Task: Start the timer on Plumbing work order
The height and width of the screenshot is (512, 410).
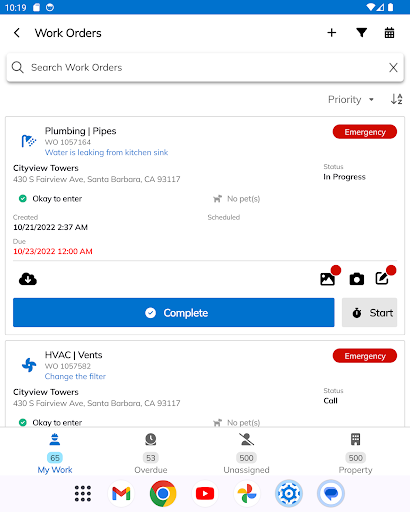Action: click(369, 313)
